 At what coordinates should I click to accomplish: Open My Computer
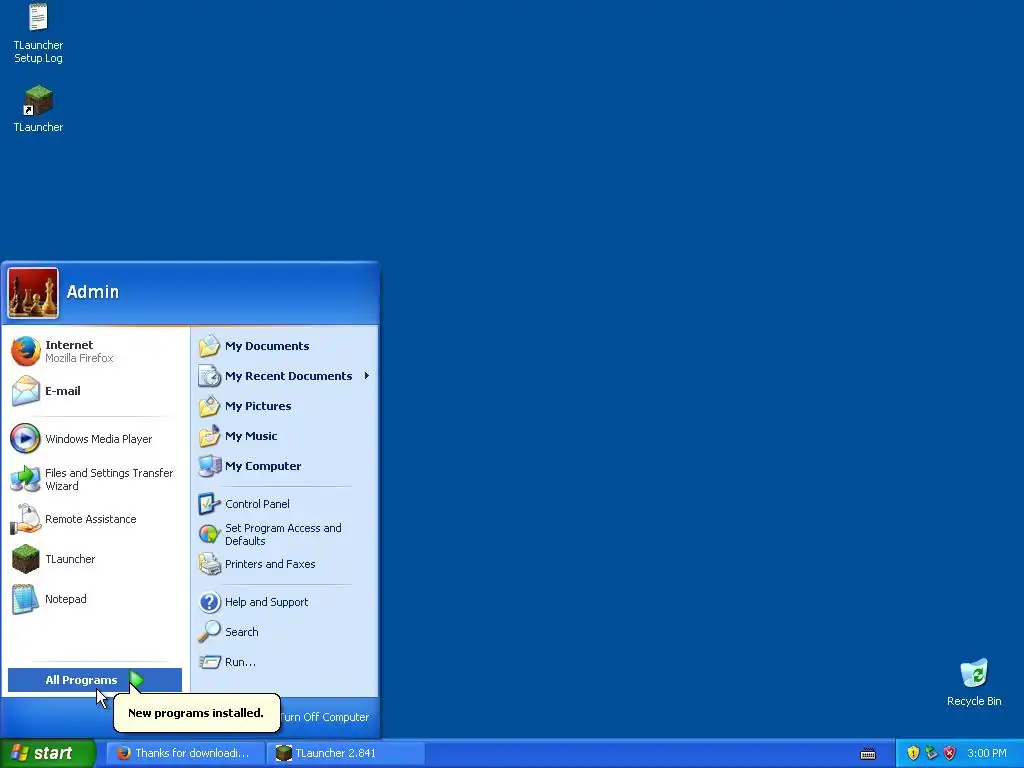[284, 466]
